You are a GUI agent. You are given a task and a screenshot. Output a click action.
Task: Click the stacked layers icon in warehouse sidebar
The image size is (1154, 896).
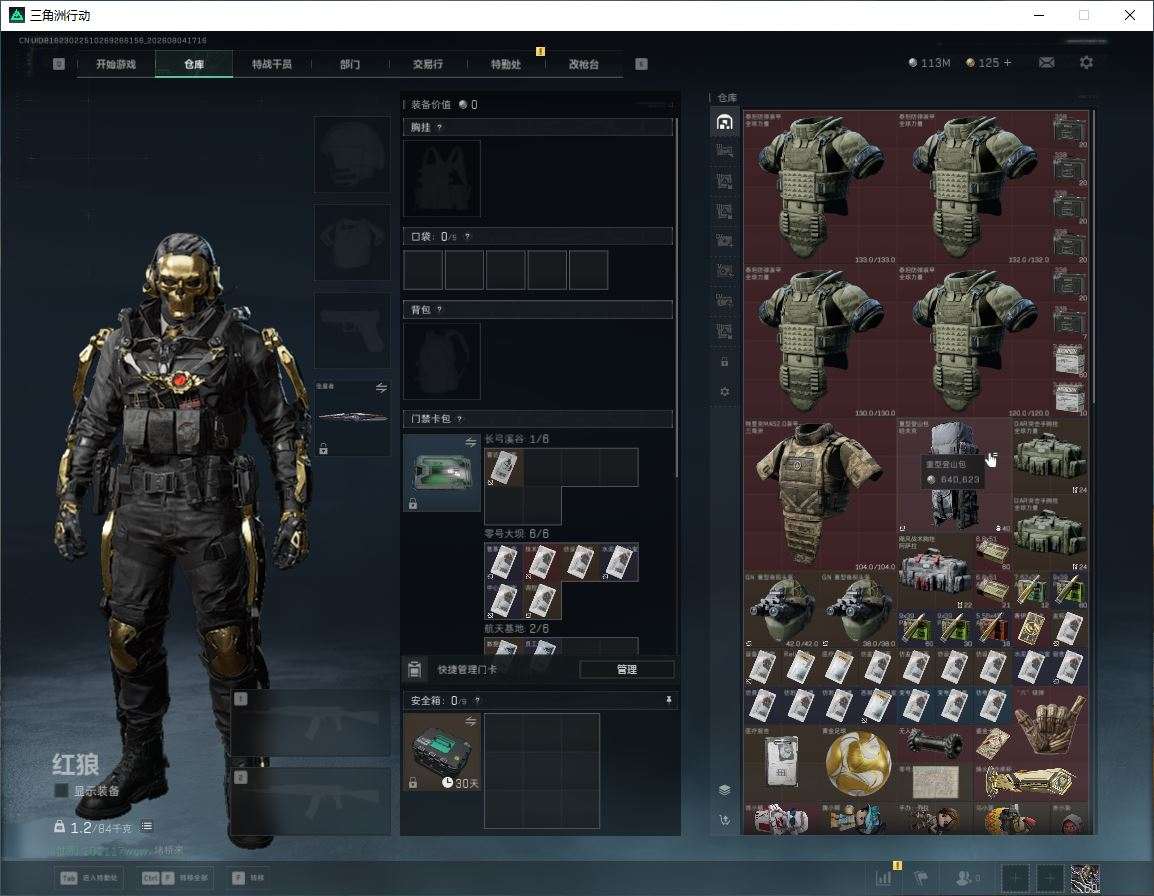[x=724, y=789]
